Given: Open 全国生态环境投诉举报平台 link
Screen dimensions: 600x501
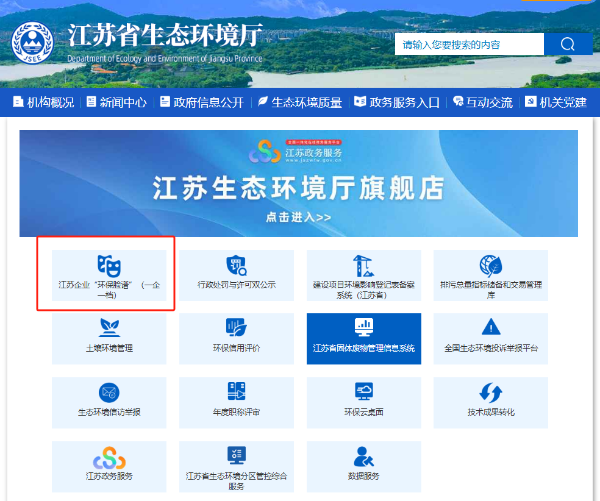Looking at the screenshot, I should coord(491,339).
